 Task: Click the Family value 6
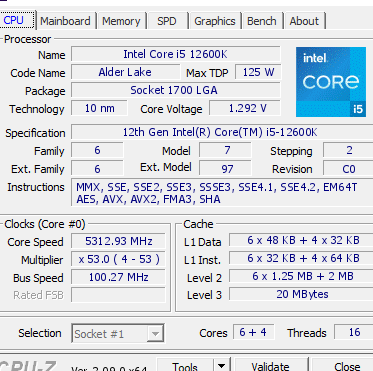tap(97, 150)
